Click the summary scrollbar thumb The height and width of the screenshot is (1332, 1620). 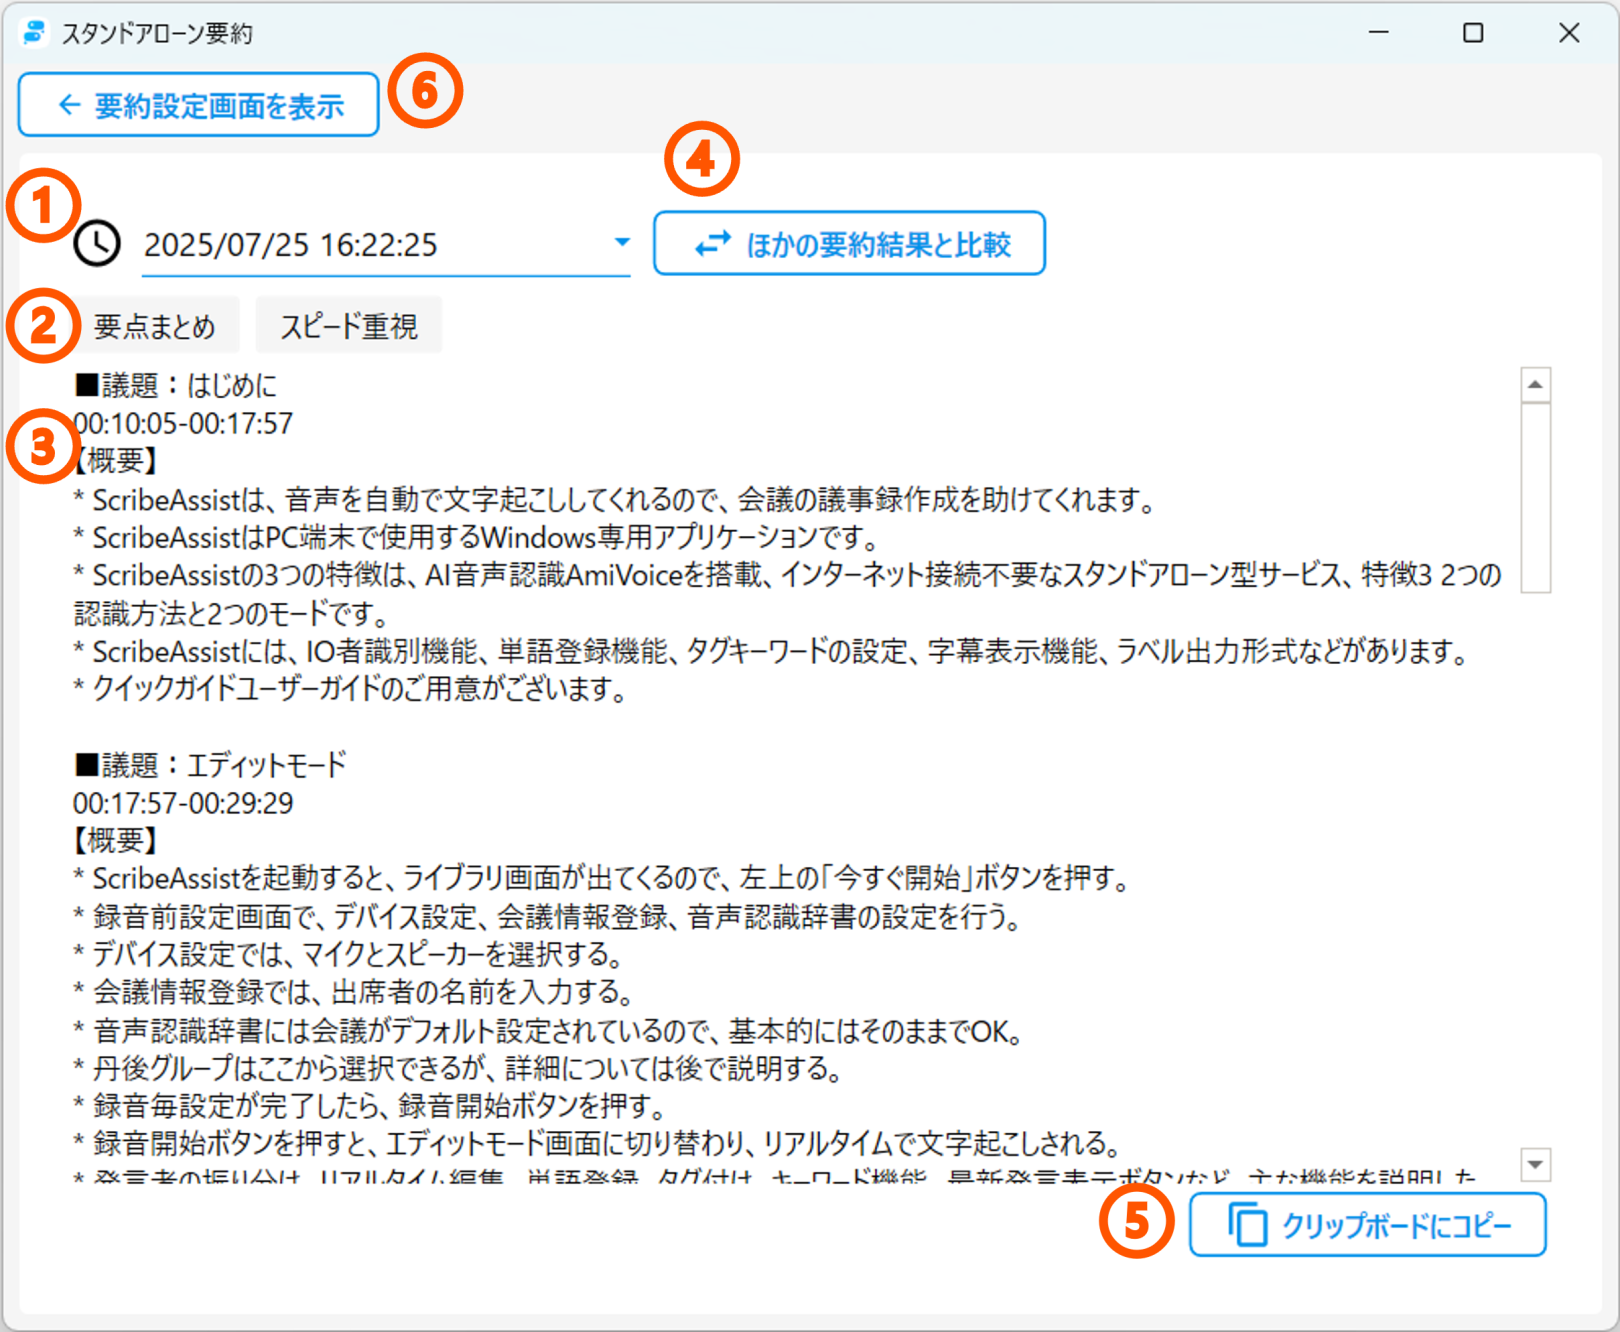[x=1535, y=497]
